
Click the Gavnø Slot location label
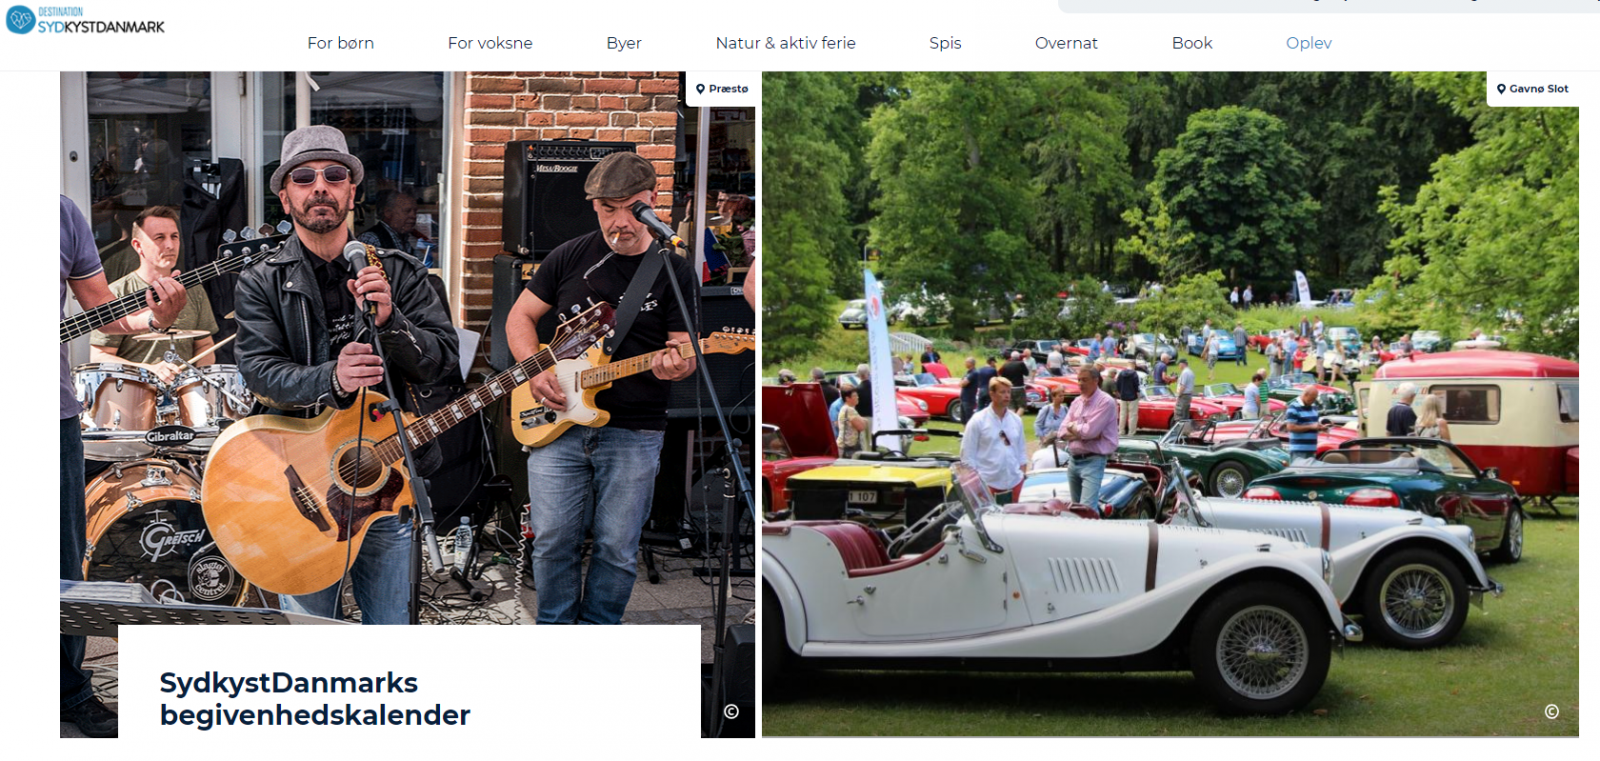pyautogui.click(x=1539, y=89)
